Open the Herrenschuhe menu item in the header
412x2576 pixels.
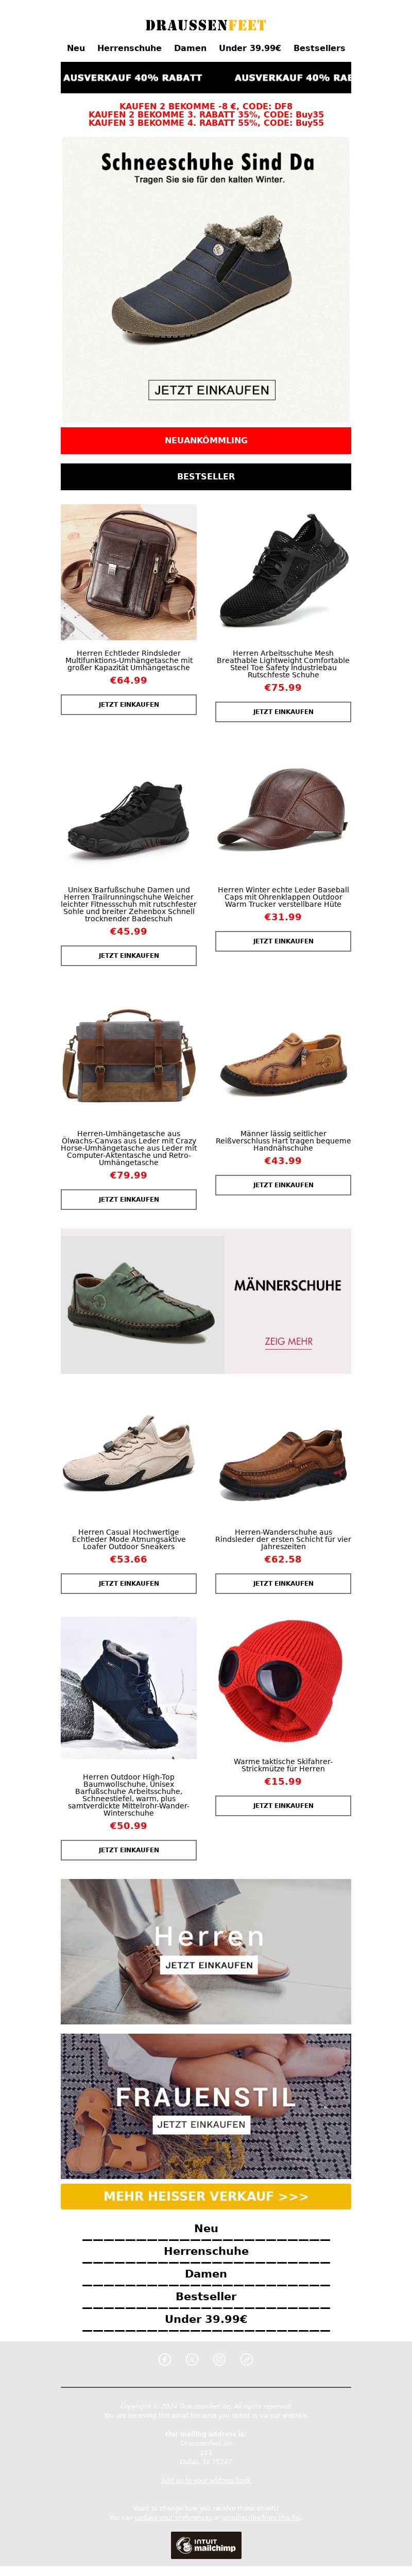[129, 48]
